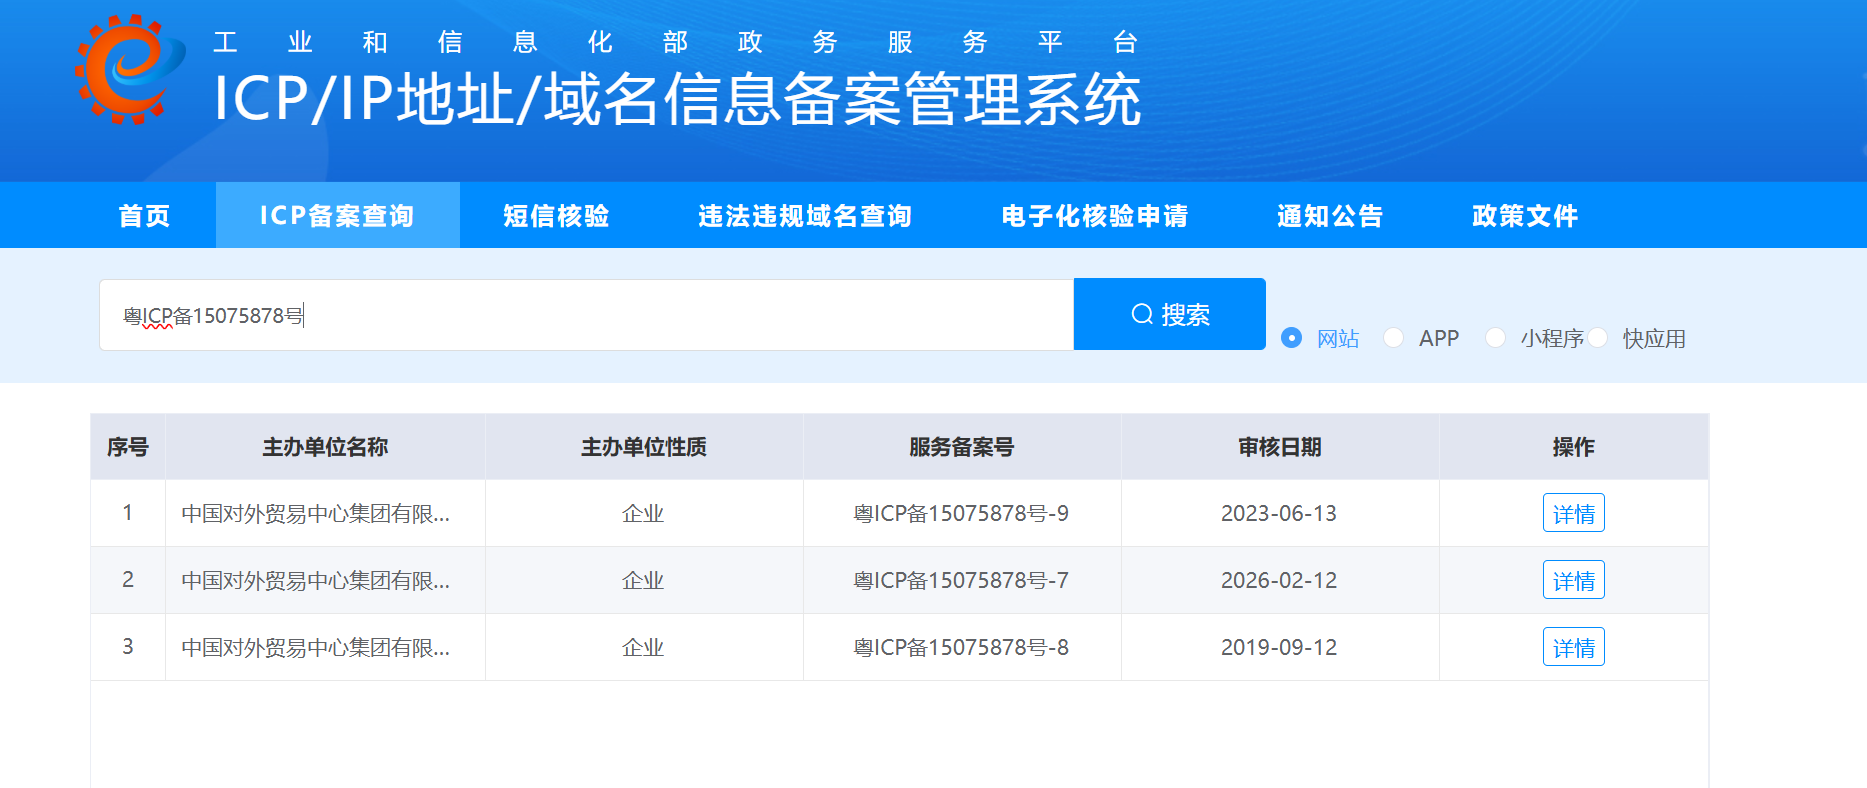The width and height of the screenshot is (1867, 788).
Task: Open the 通知公告 tab
Action: coord(1330,215)
